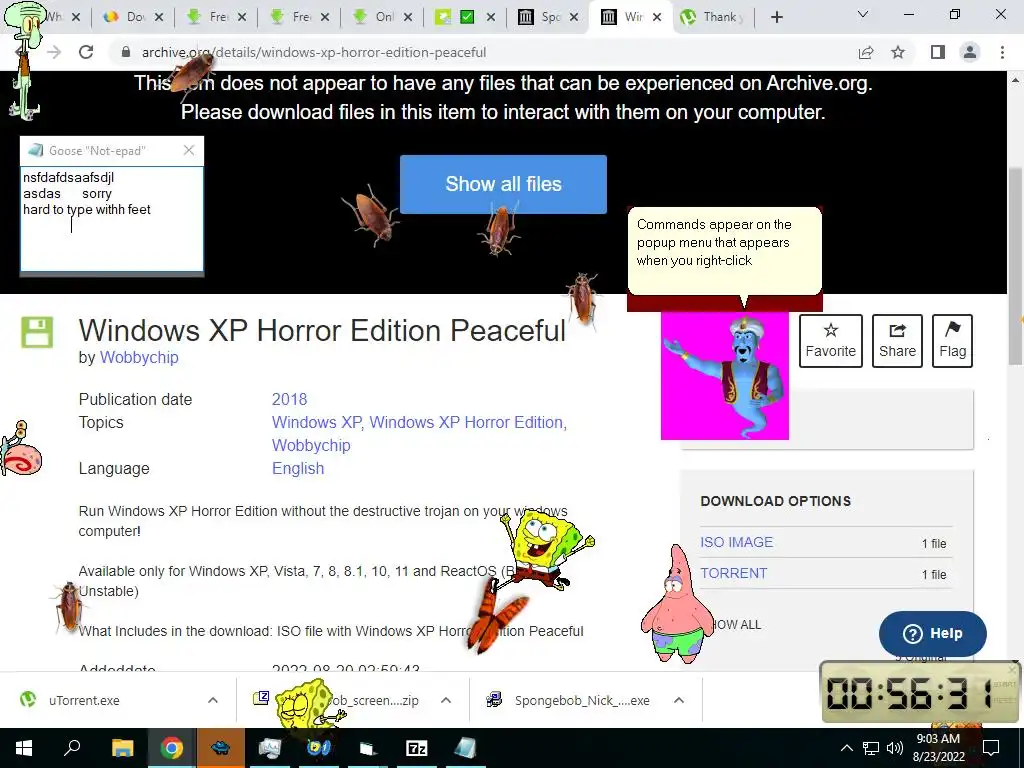Viewport: 1024px width, 768px height.
Task: Open the Wobbychip author link
Action: [138, 357]
